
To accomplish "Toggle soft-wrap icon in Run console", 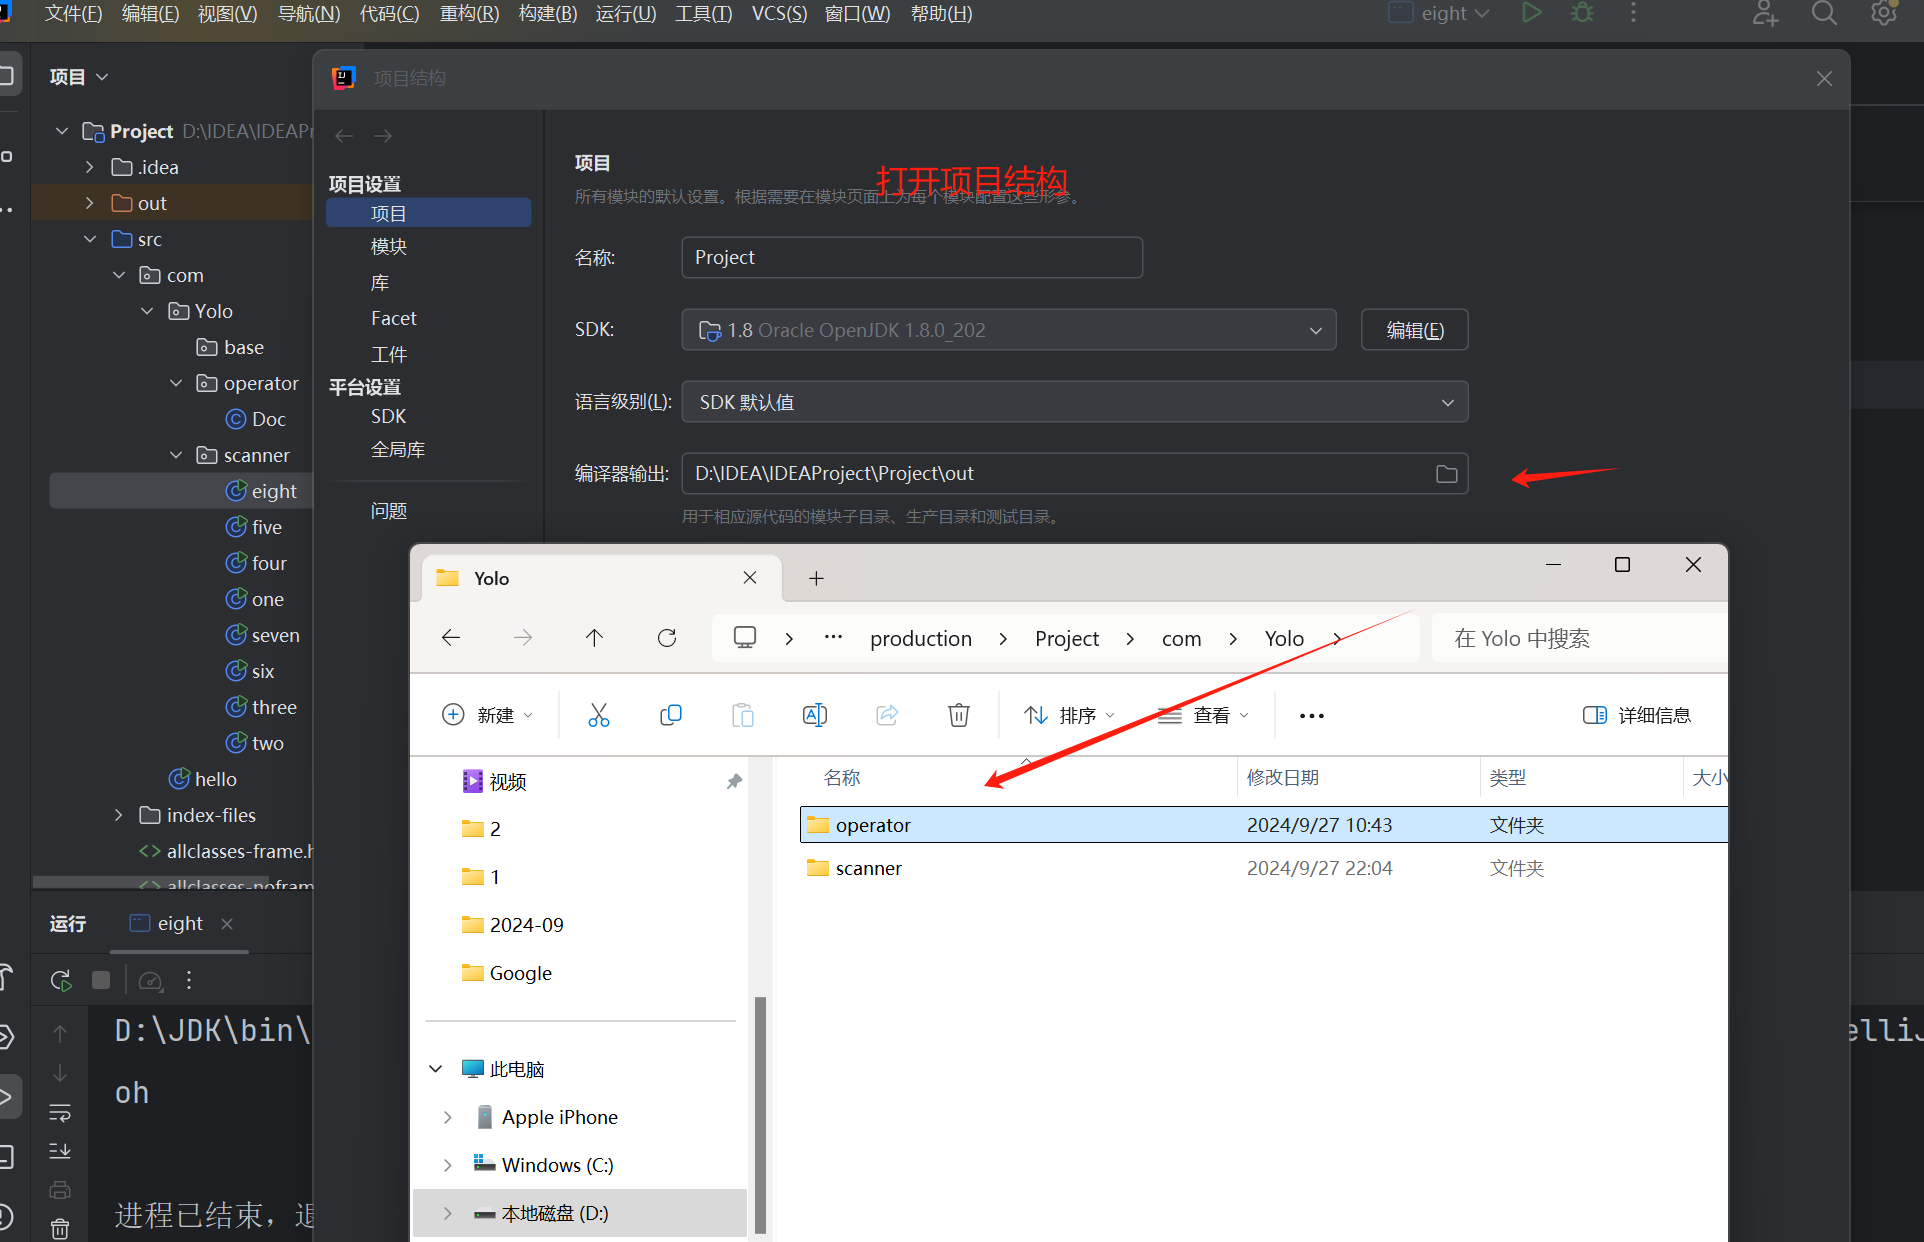I will pos(60,1113).
